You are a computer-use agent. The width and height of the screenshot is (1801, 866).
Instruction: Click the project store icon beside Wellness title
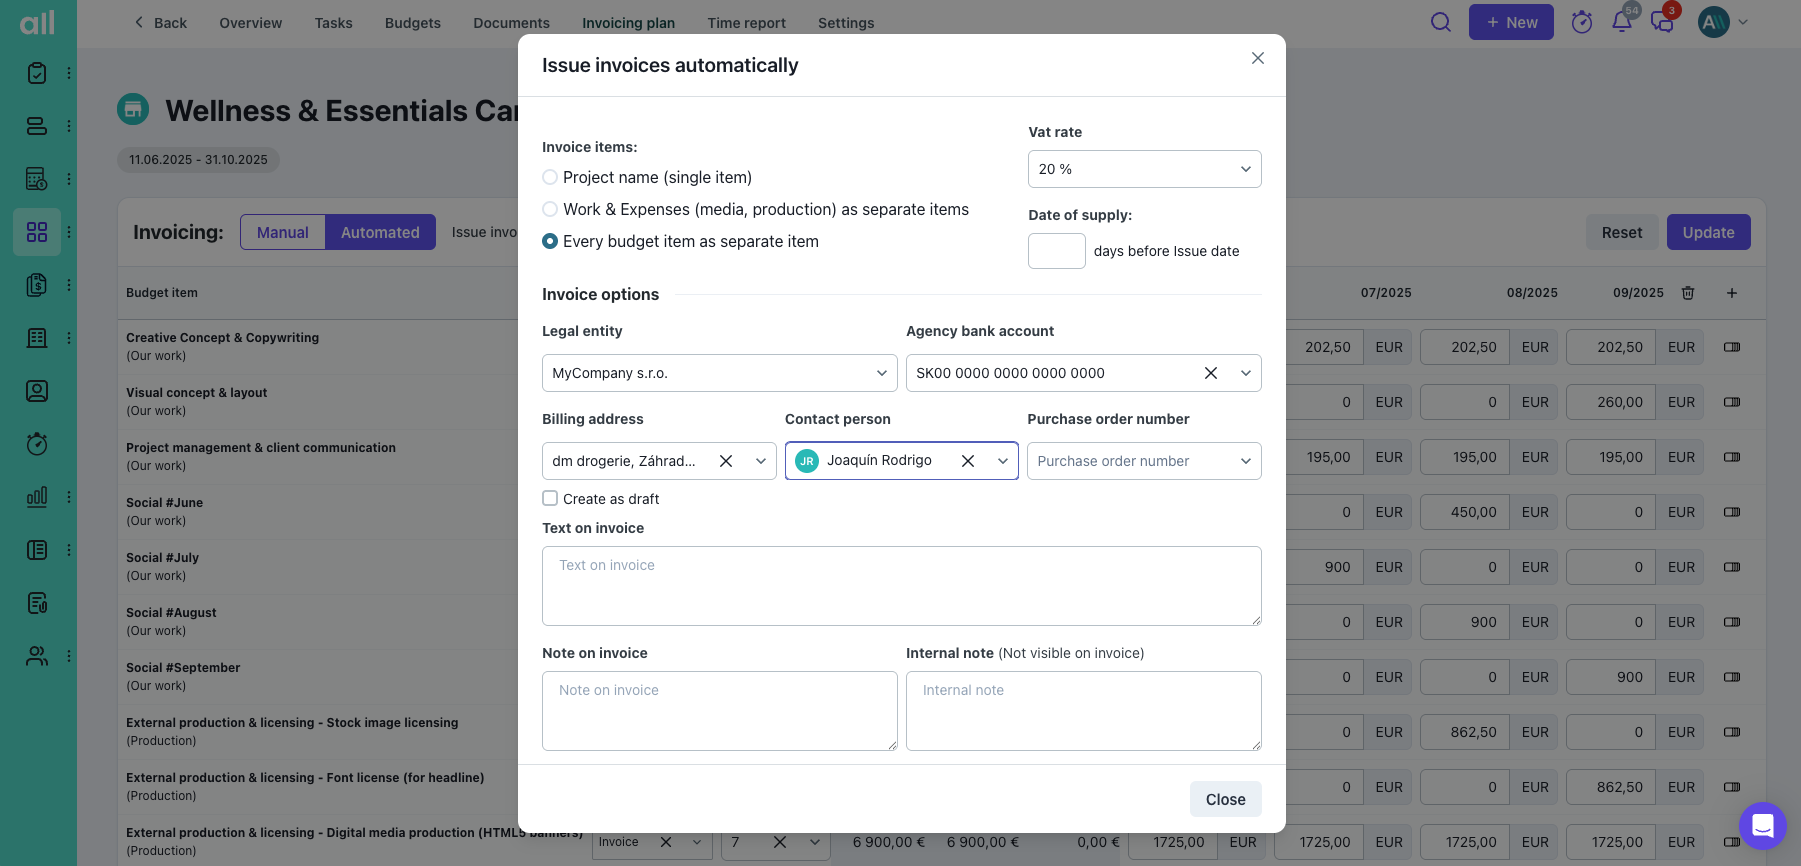pyautogui.click(x=133, y=109)
